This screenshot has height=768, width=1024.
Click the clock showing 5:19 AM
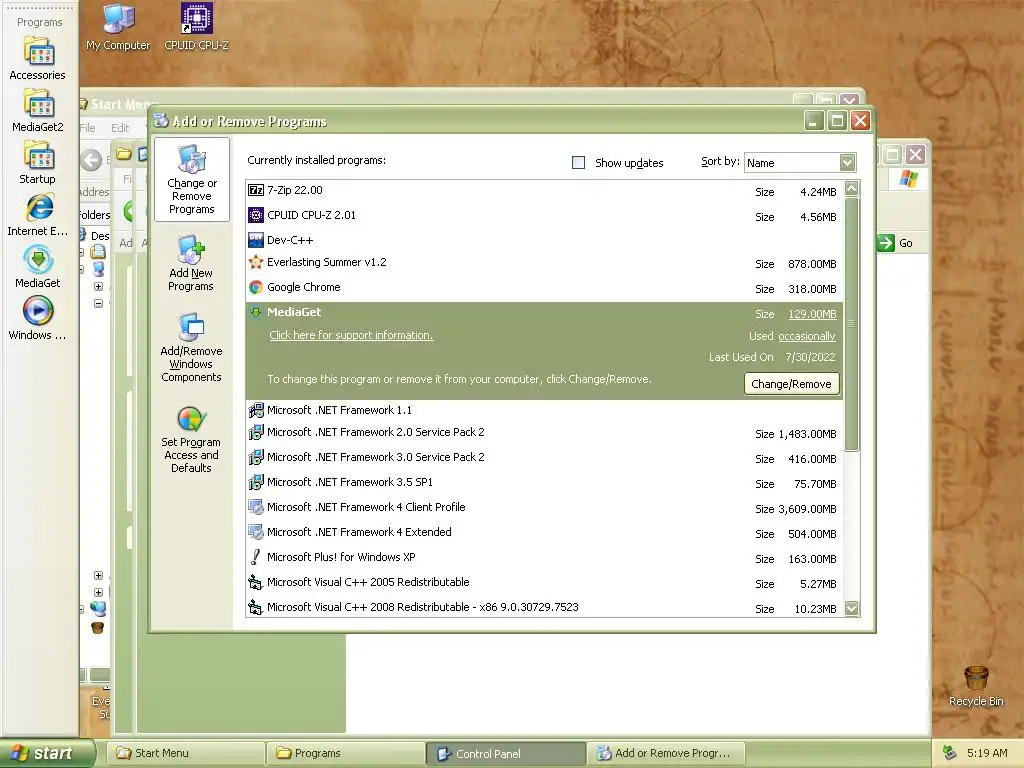click(x=987, y=753)
